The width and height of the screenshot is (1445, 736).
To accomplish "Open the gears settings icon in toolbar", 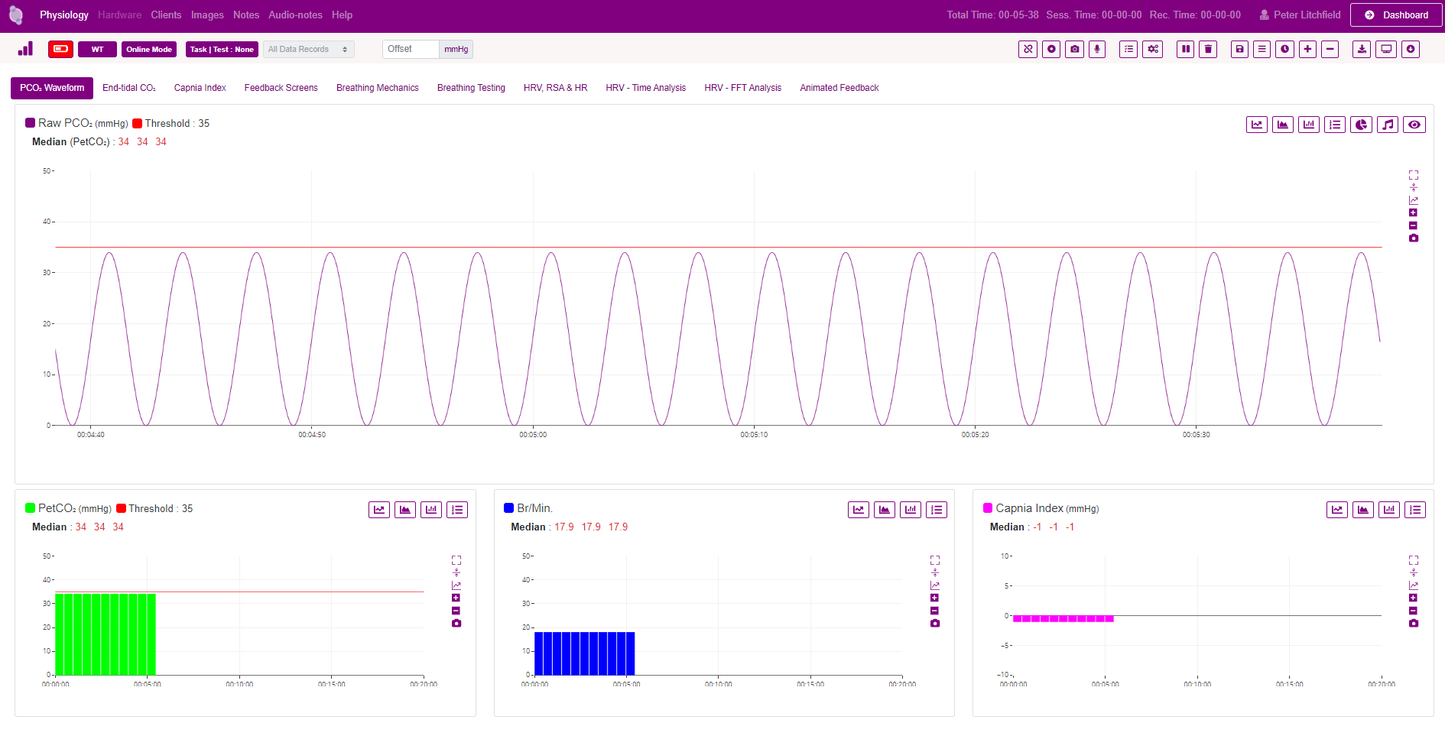I will tap(1153, 49).
